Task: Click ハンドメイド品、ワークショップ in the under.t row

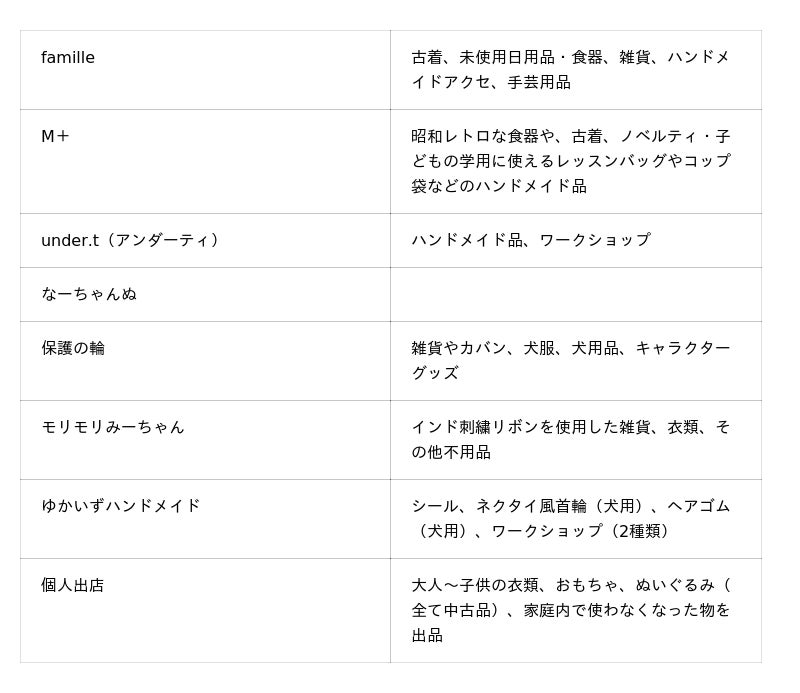Action: pyautogui.click(x=530, y=241)
